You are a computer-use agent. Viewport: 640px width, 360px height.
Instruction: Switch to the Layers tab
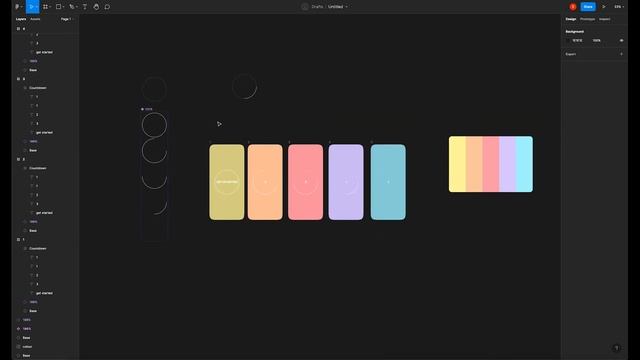point(21,19)
